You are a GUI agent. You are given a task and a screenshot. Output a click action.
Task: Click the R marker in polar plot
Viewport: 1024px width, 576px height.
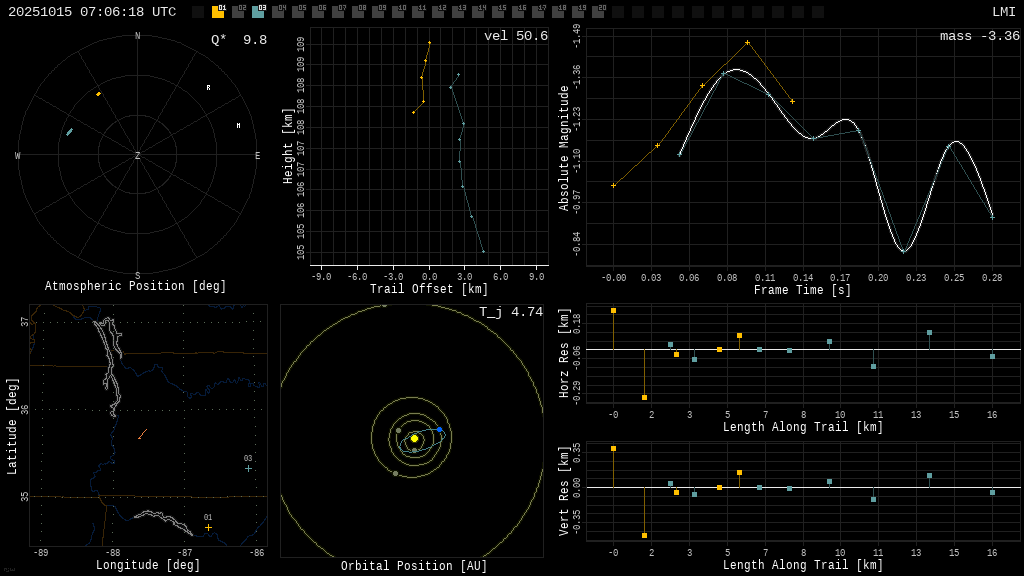click(209, 88)
